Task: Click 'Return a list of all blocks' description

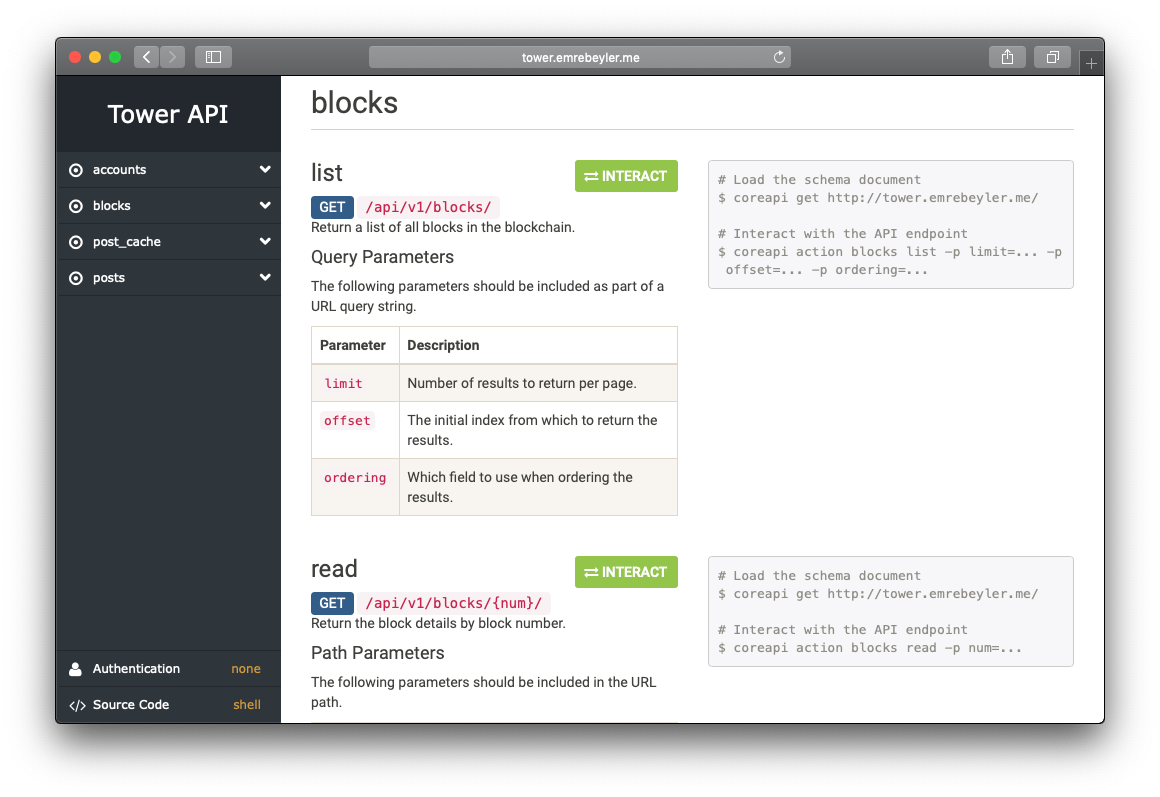Action: pyautogui.click(x=443, y=227)
